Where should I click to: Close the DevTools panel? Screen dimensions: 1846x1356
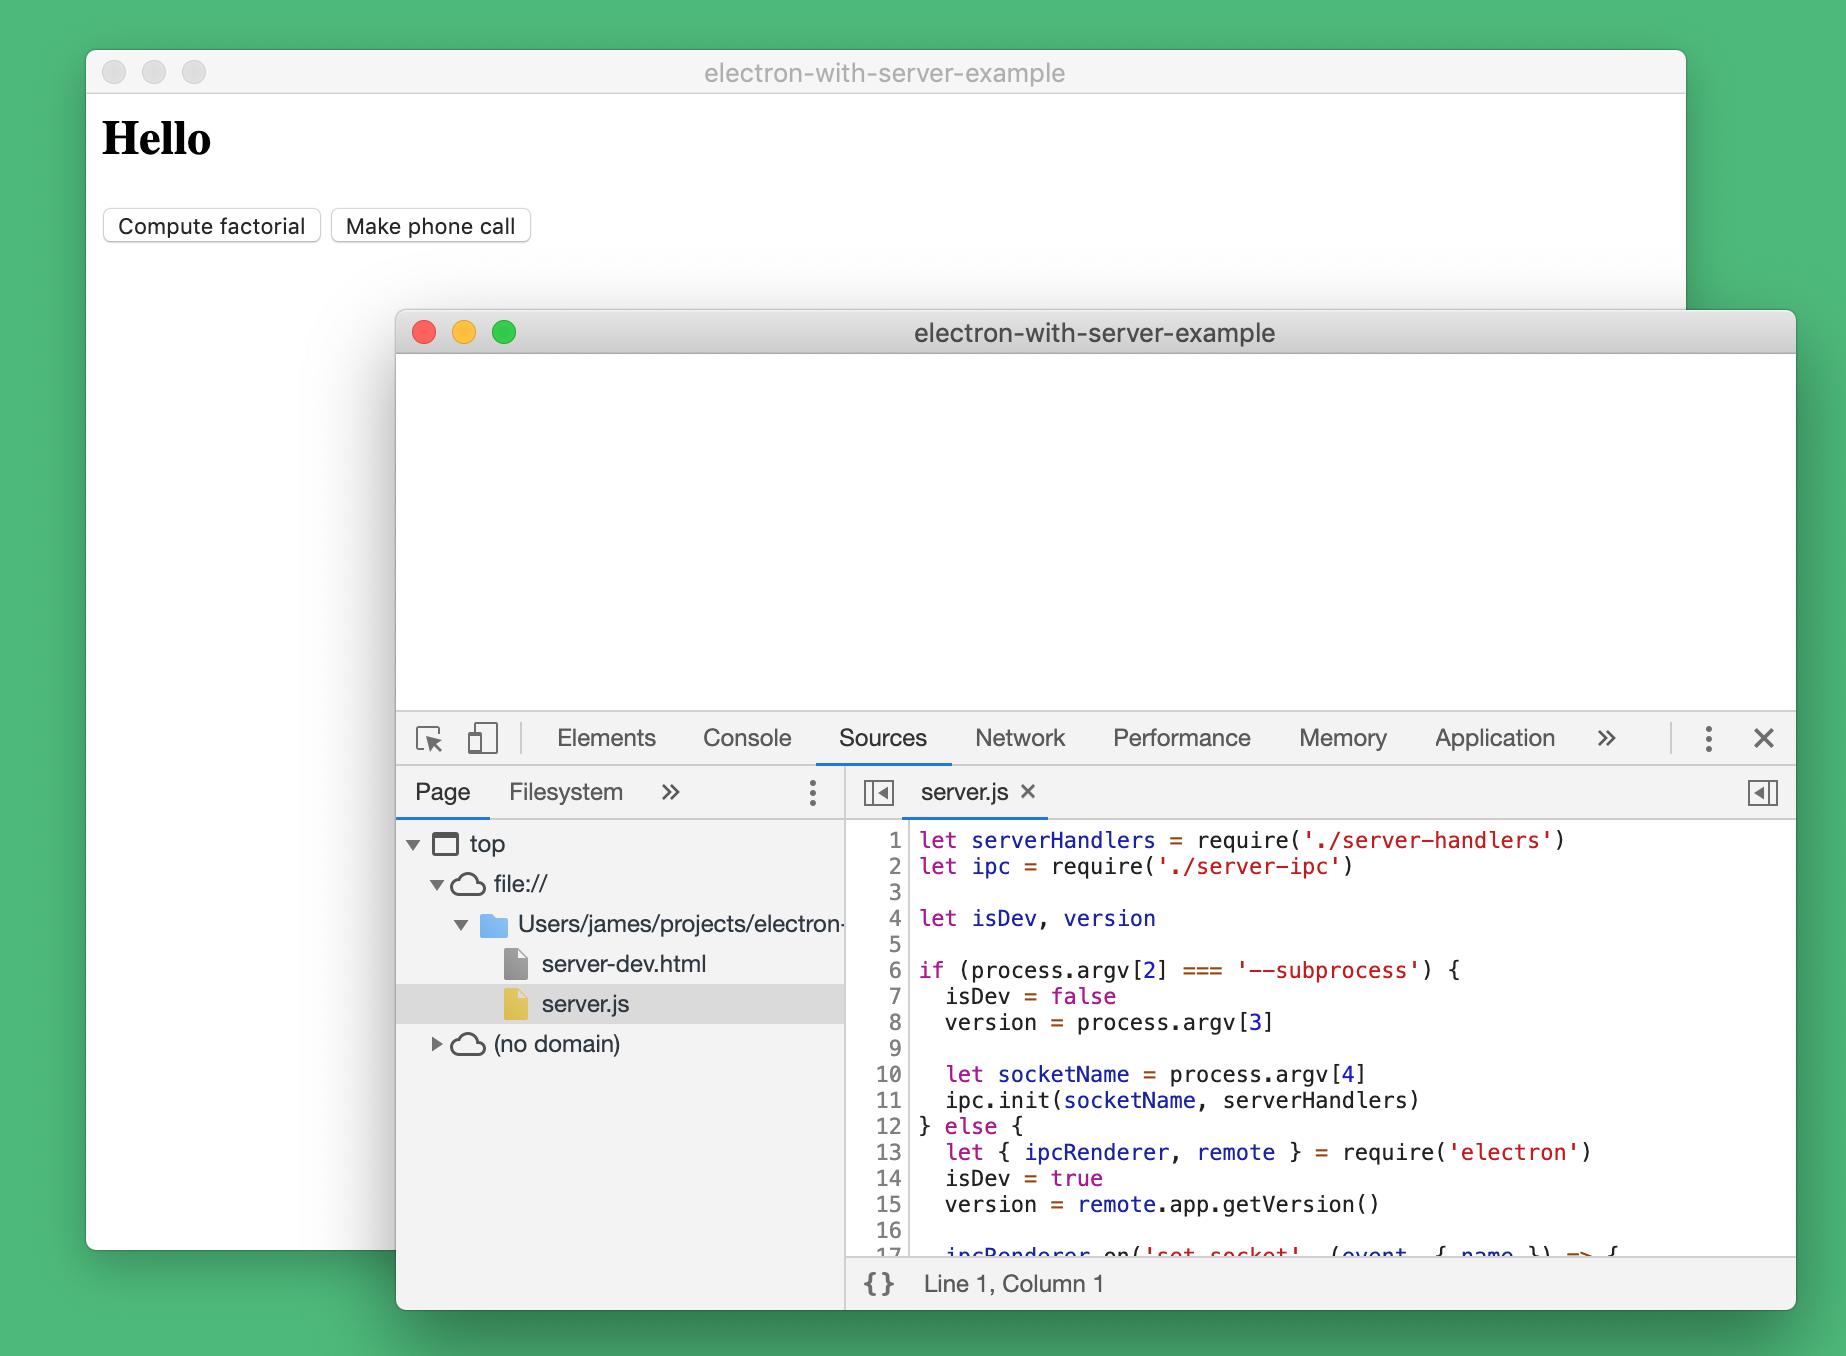[x=1764, y=739]
